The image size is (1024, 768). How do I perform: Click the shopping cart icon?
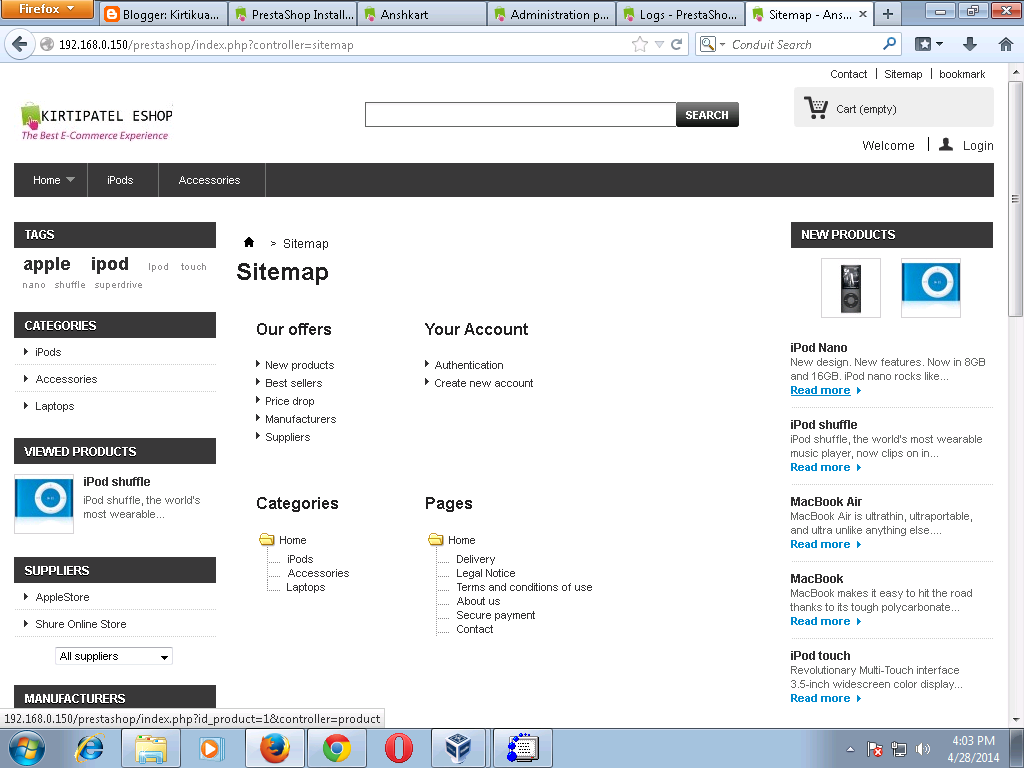point(816,108)
